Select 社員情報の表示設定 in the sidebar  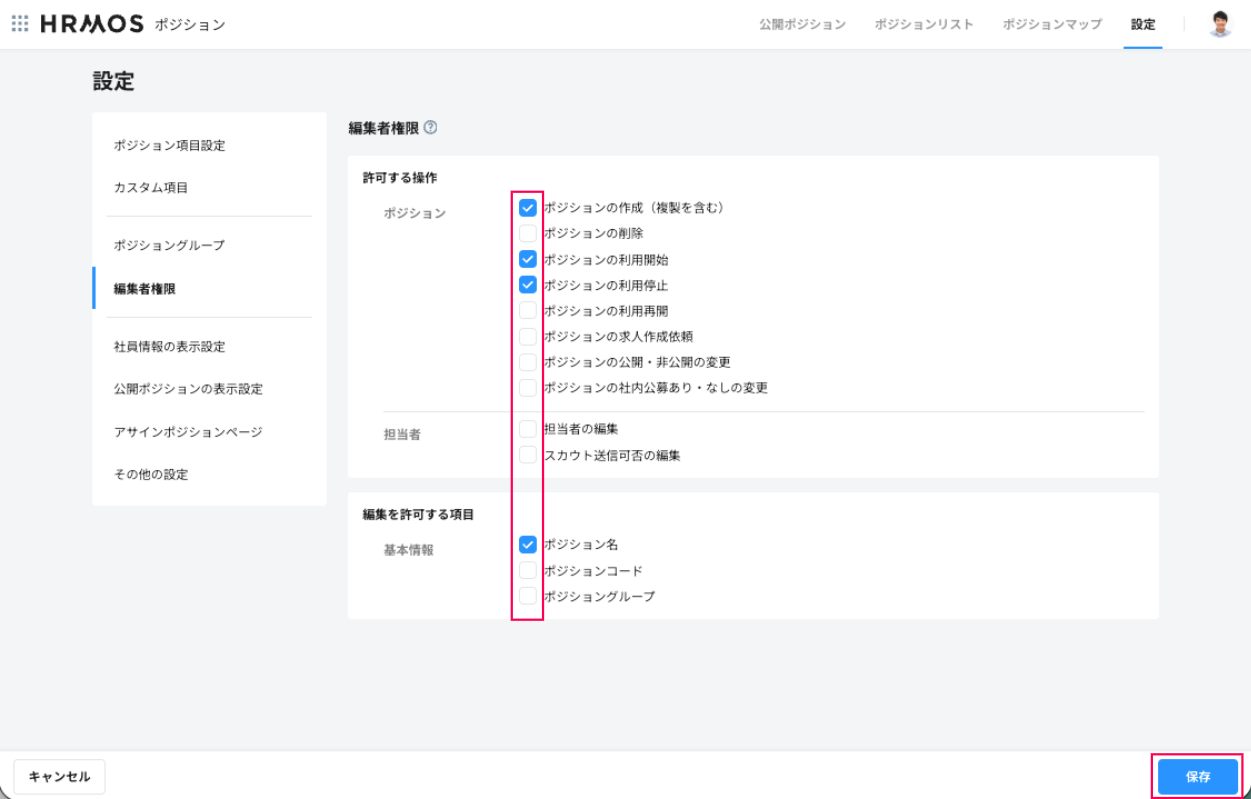tap(169, 347)
